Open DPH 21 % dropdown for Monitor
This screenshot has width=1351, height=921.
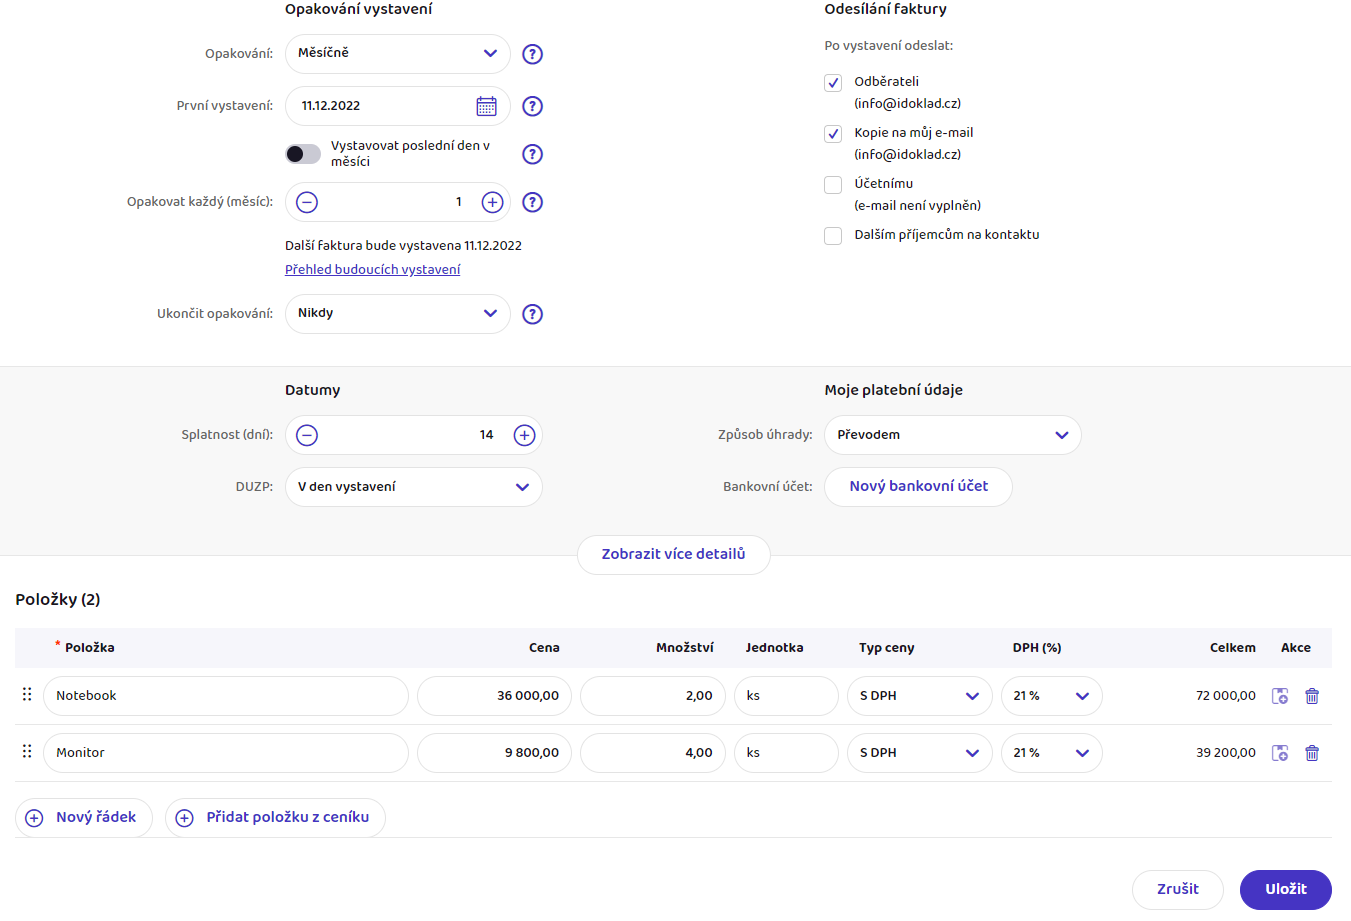pyautogui.click(x=1052, y=753)
